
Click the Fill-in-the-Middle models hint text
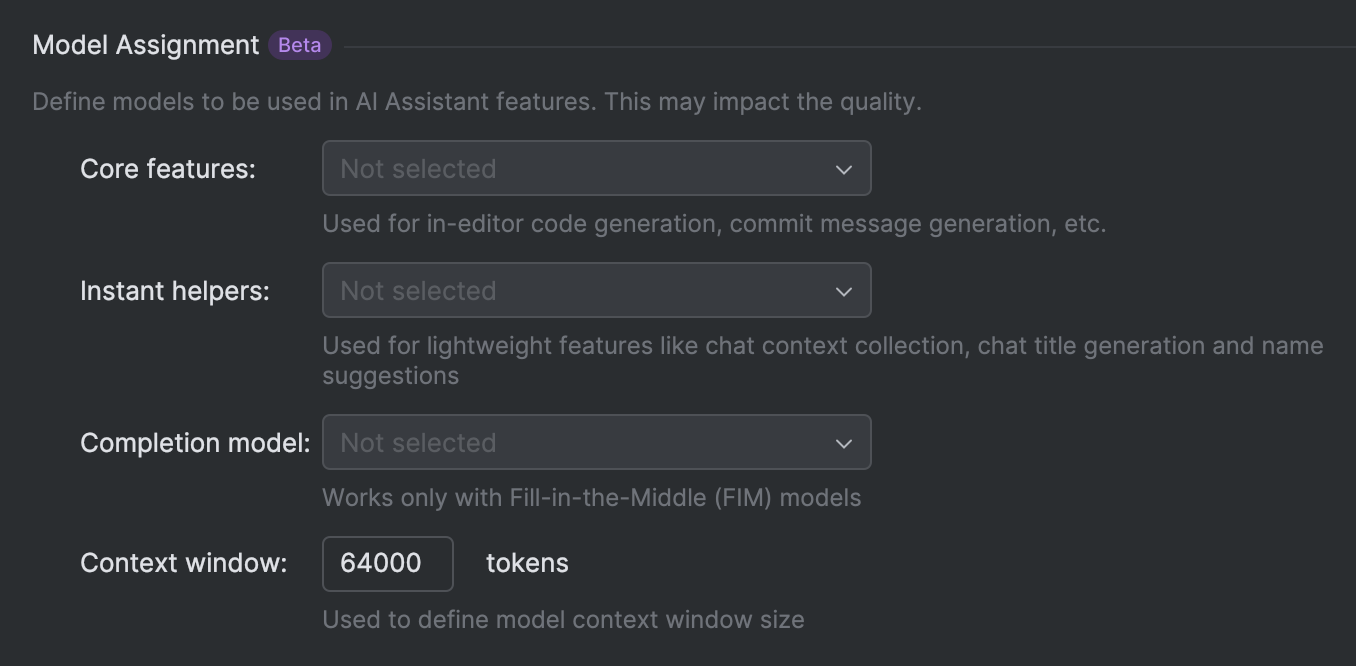point(591,497)
